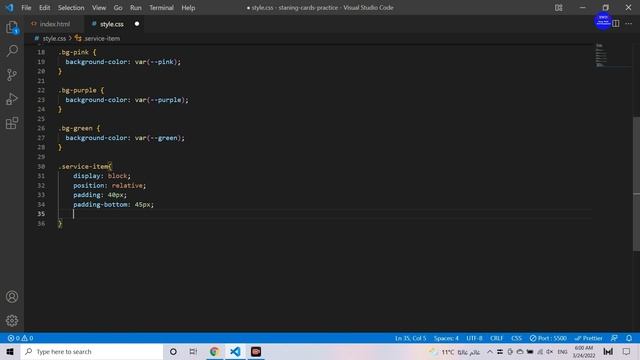Open the Go menu
The height and width of the screenshot is (360, 640).
coord(118,8)
